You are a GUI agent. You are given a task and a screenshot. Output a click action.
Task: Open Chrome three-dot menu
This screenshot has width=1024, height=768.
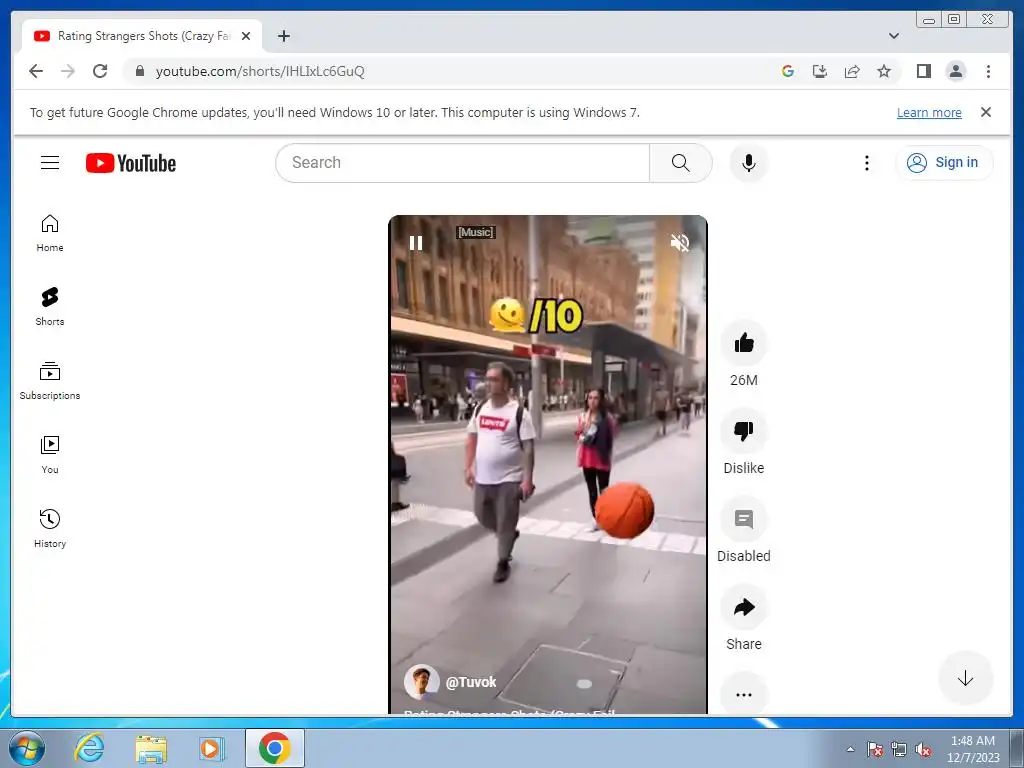point(988,71)
